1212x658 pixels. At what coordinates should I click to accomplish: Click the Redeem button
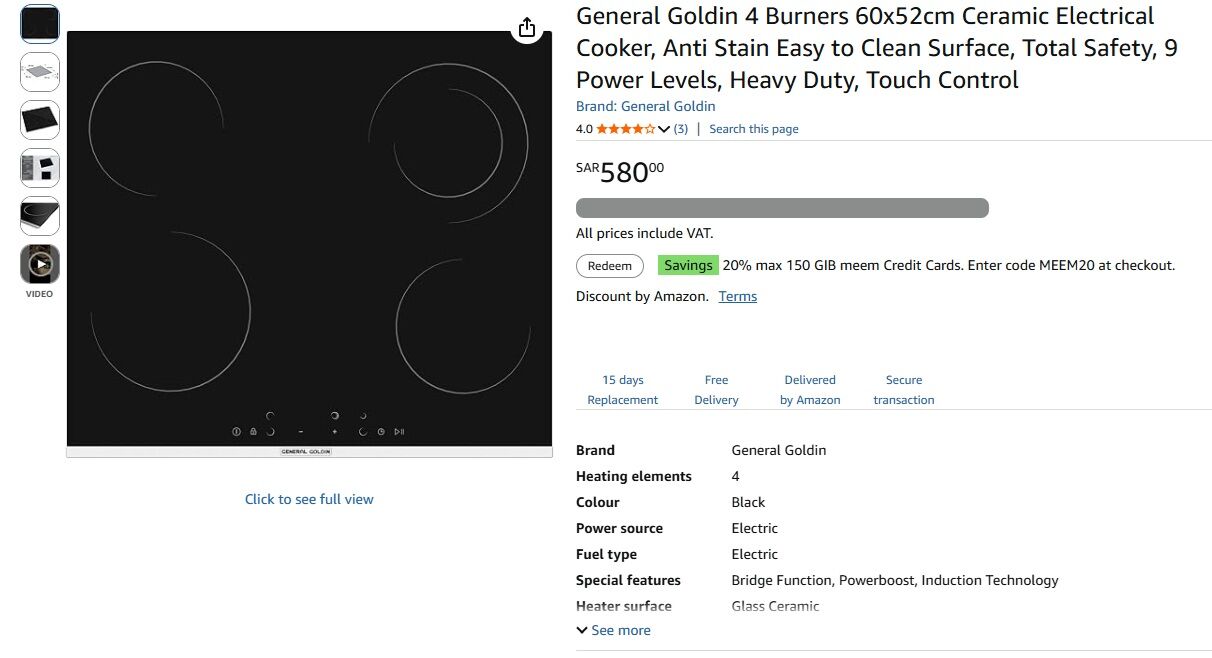tap(610, 266)
